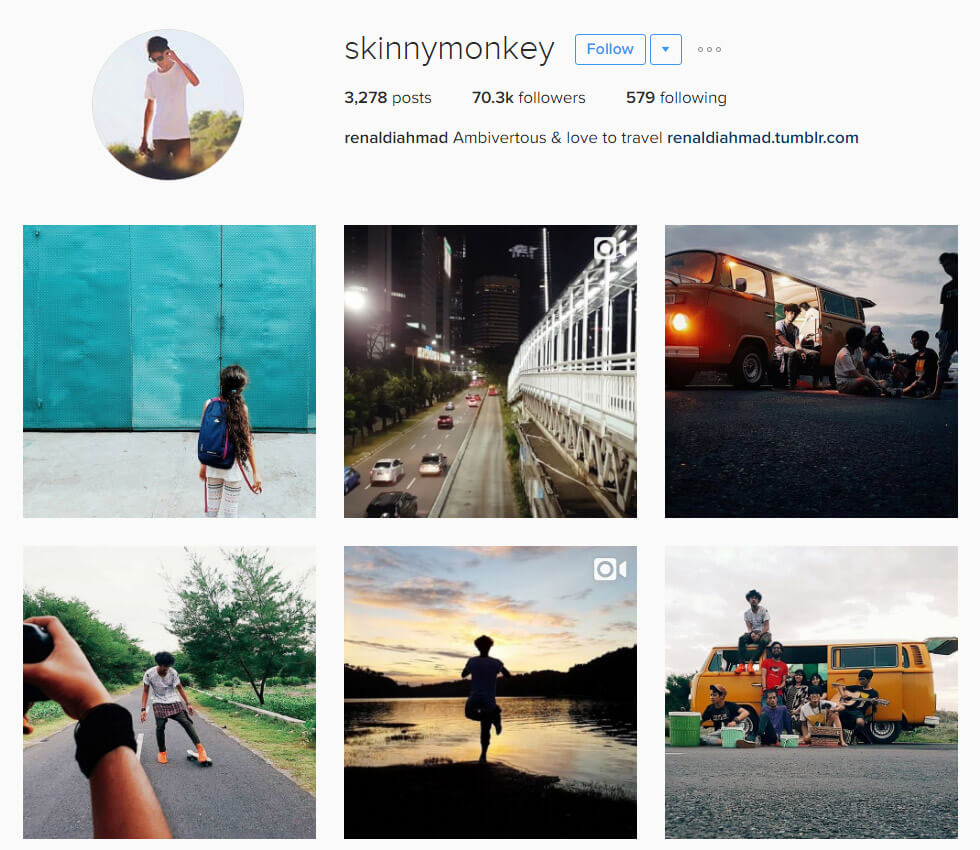The image size is (980, 850).
Task: Click the skinnymonkey username heading
Action: tap(449, 49)
